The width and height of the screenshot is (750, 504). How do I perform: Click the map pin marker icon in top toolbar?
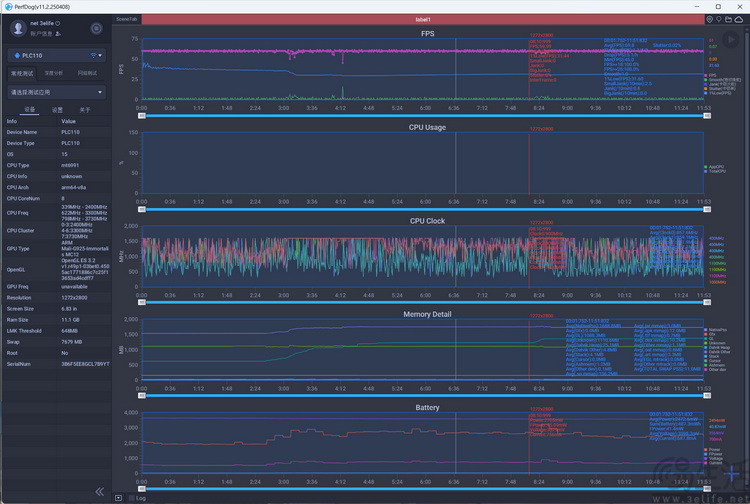coord(718,20)
